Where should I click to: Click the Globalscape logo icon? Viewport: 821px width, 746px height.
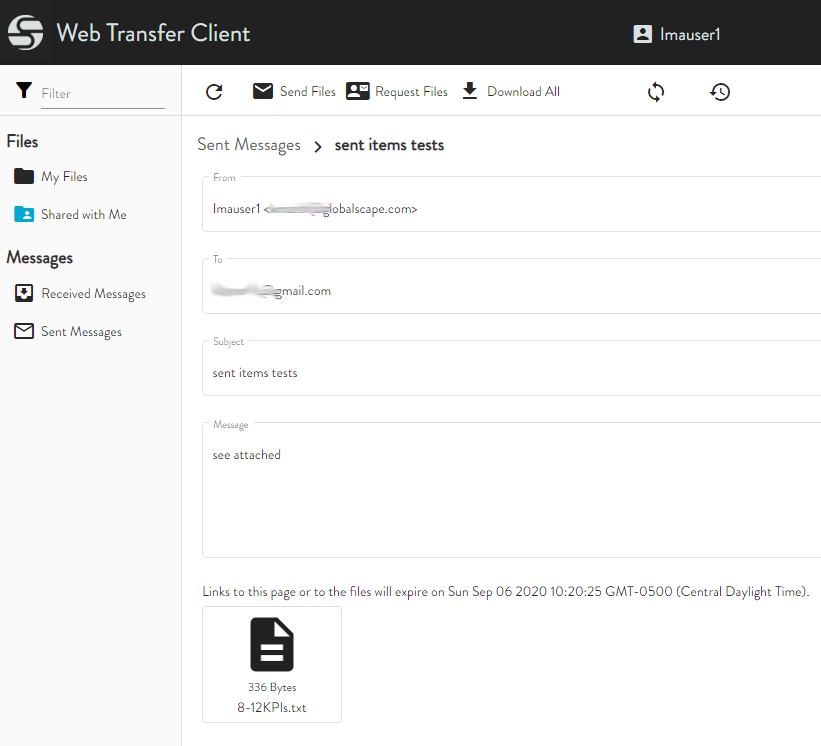[x=25, y=33]
